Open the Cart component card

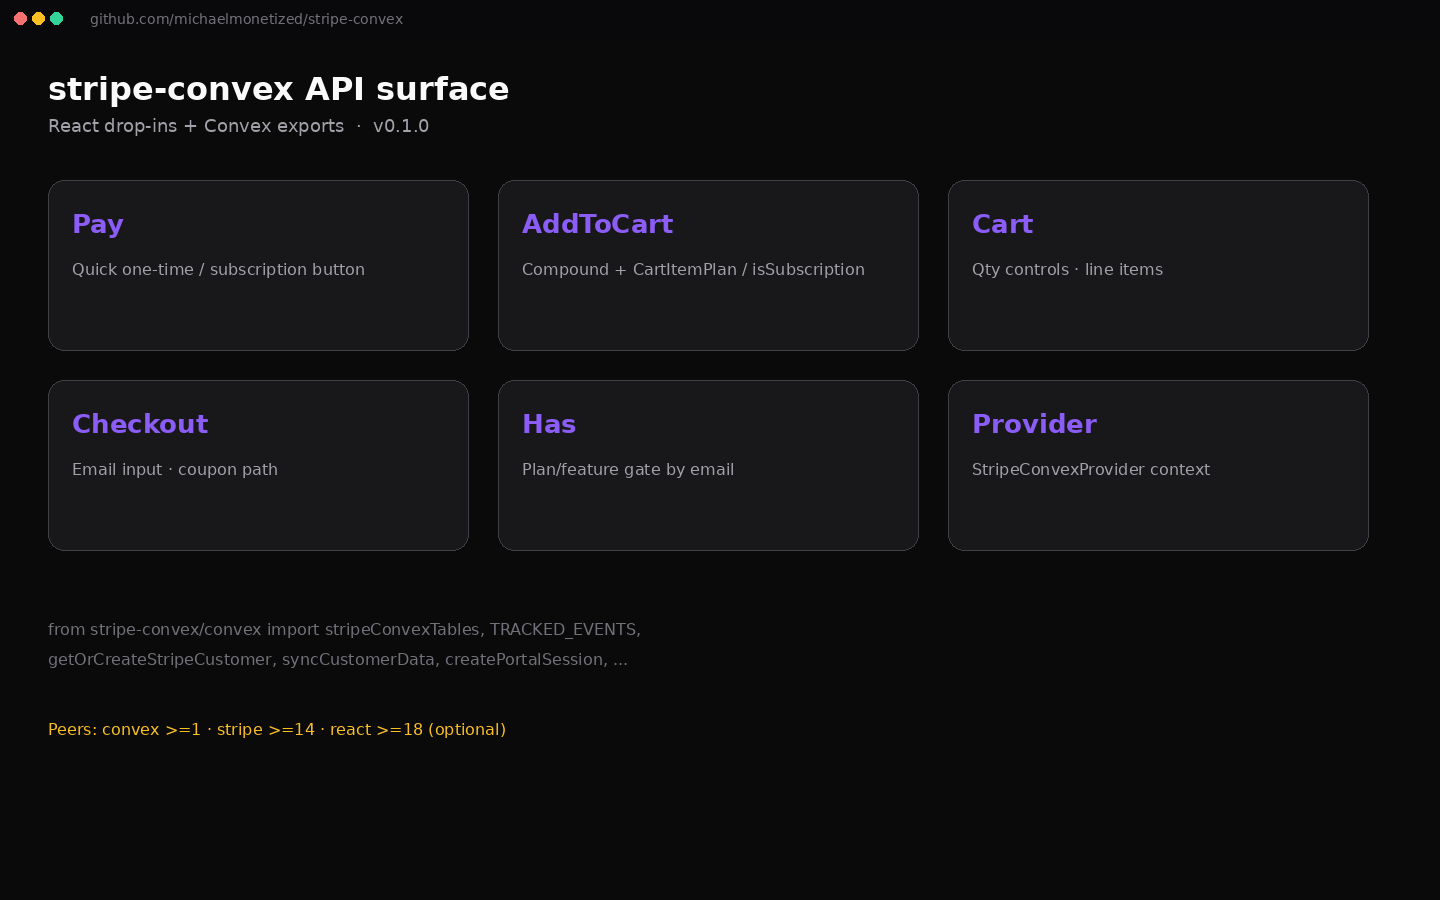coord(1158,265)
